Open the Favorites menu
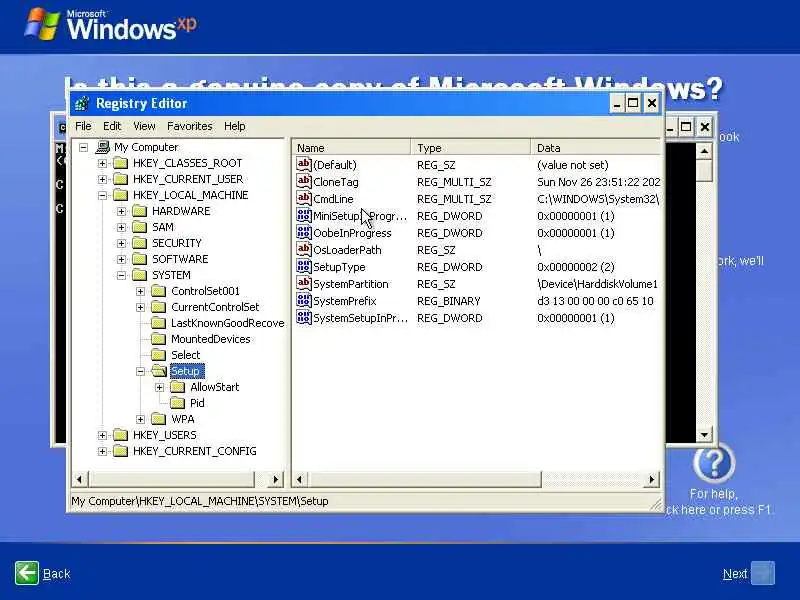This screenshot has width=800, height=600. (x=190, y=126)
